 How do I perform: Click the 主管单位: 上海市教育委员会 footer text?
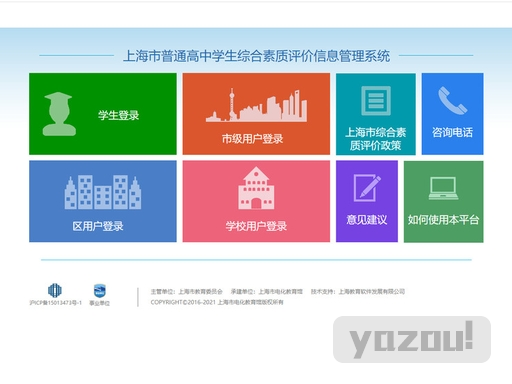(186, 292)
